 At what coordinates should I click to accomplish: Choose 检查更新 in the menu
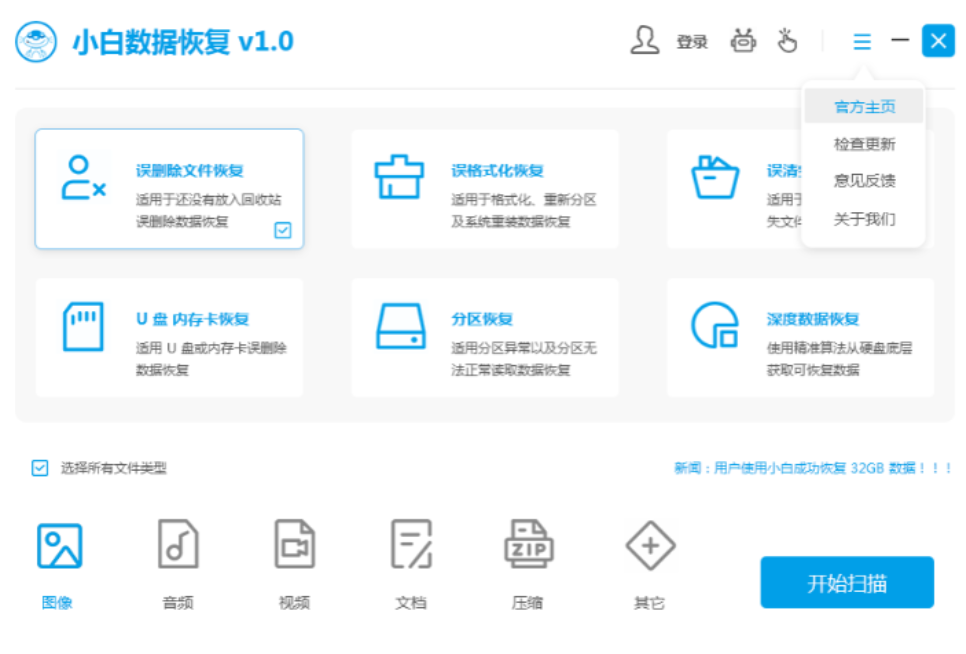click(866, 142)
